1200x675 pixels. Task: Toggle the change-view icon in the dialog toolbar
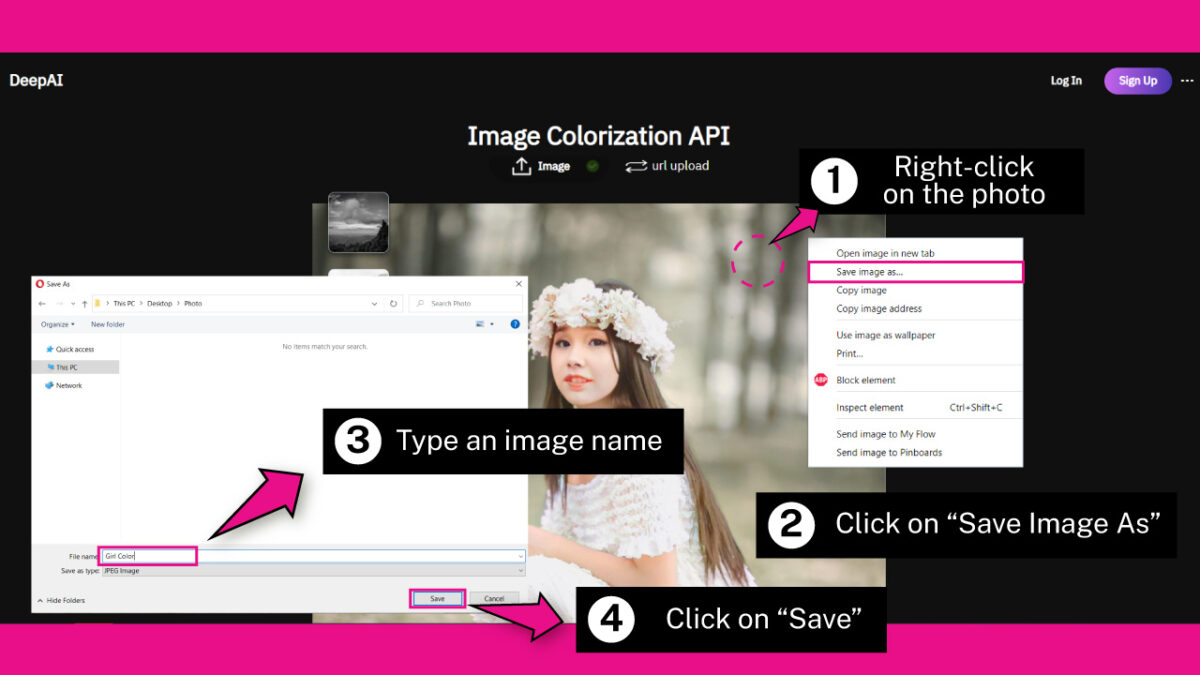(x=481, y=323)
